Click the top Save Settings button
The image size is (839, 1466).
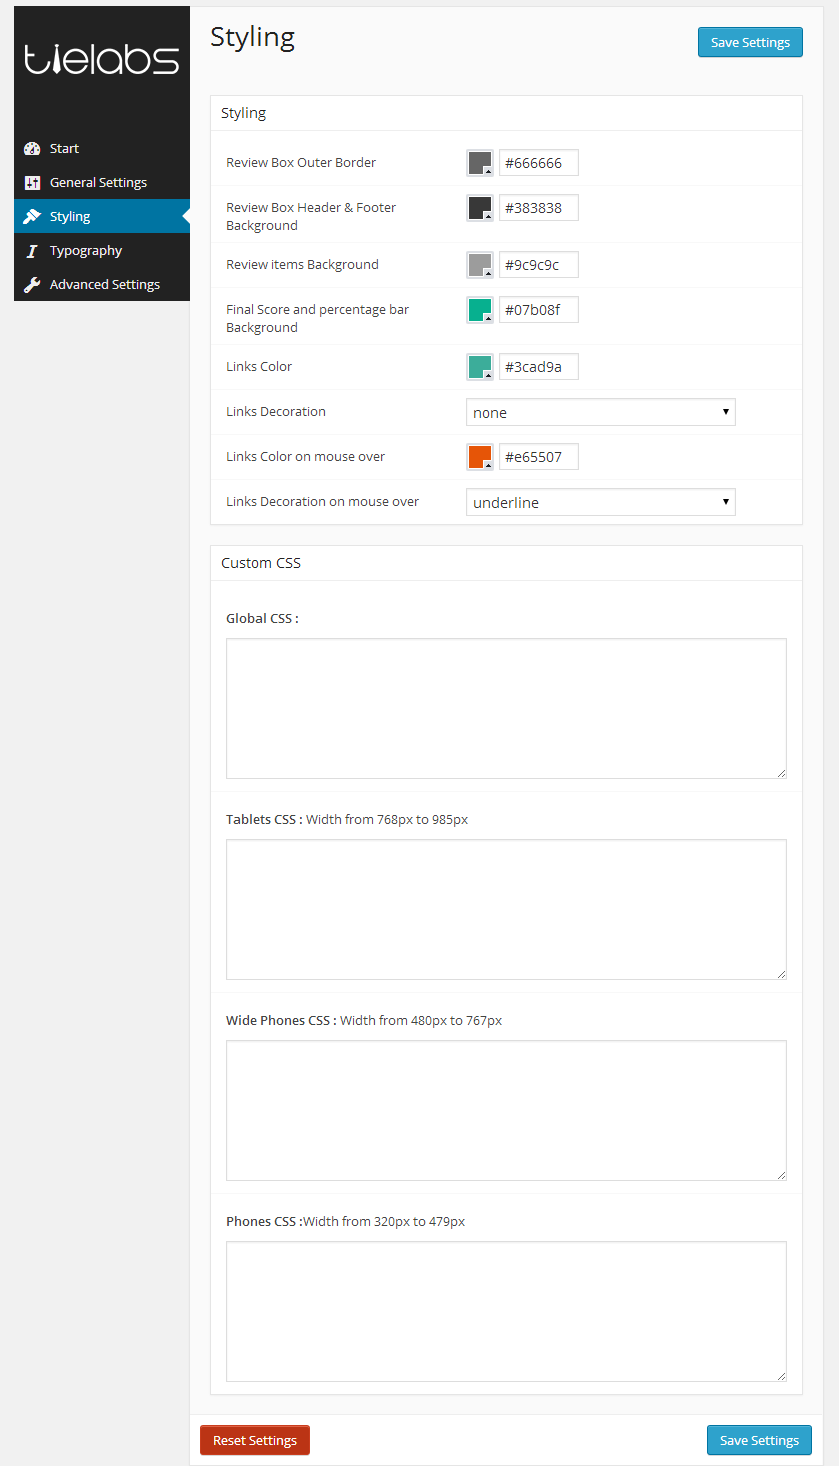[750, 42]
